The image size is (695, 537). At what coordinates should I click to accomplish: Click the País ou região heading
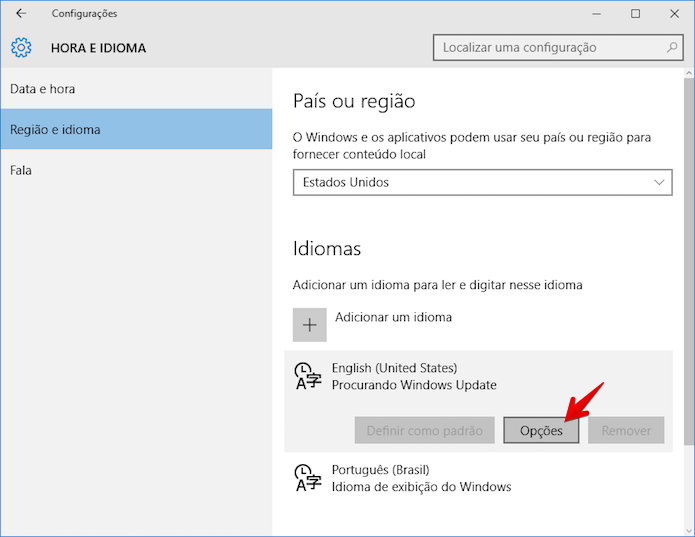pos(354,101)
